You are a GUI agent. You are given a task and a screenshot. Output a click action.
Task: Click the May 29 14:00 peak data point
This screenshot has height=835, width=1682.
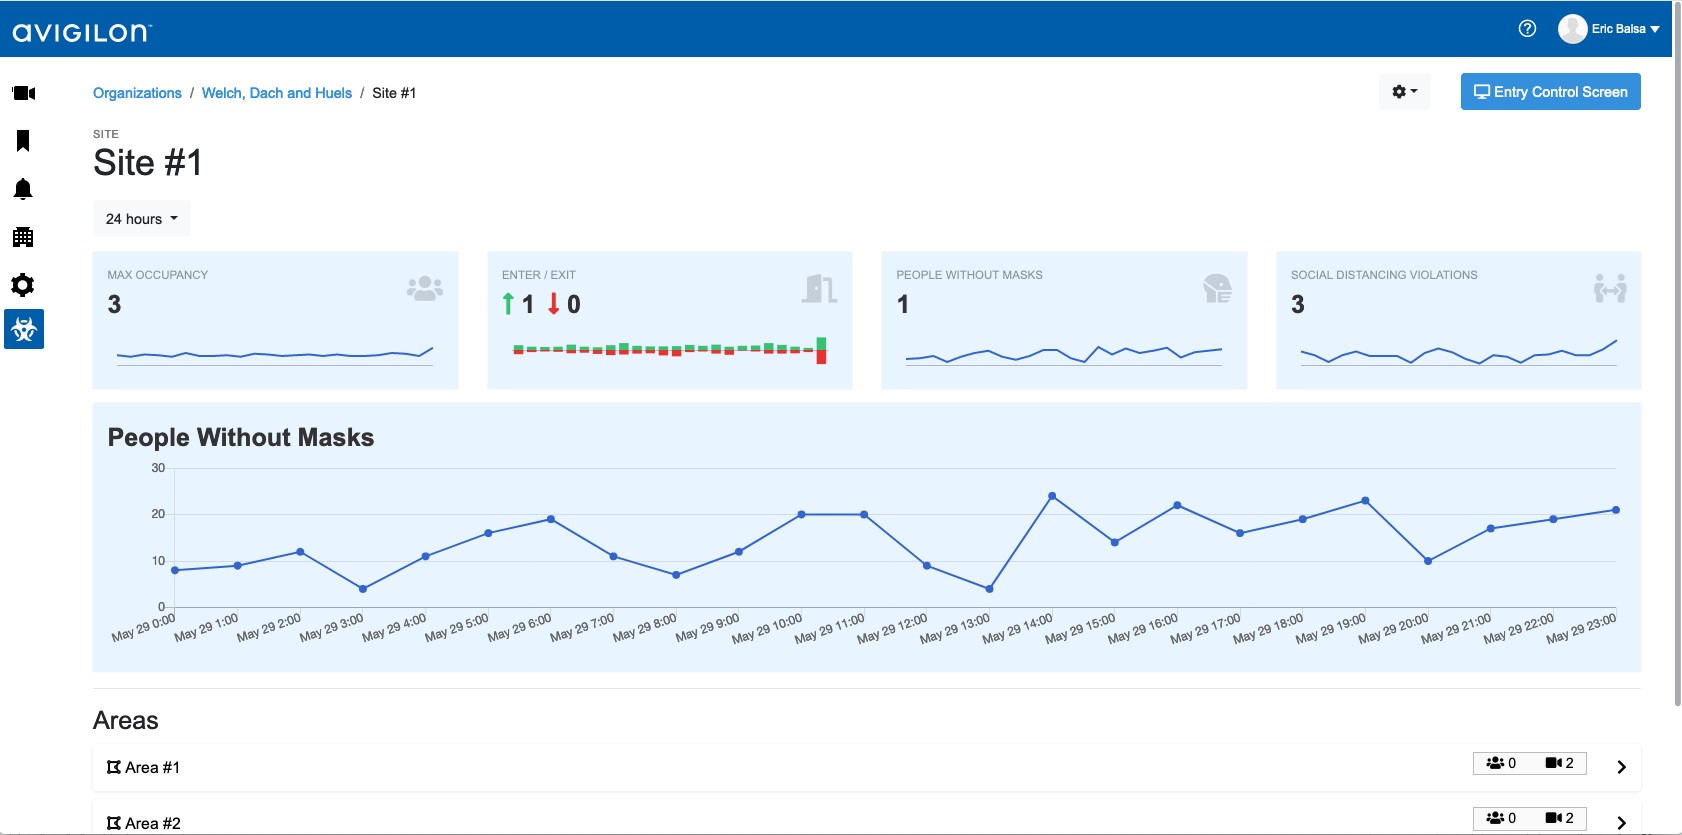click(1052, 496)
